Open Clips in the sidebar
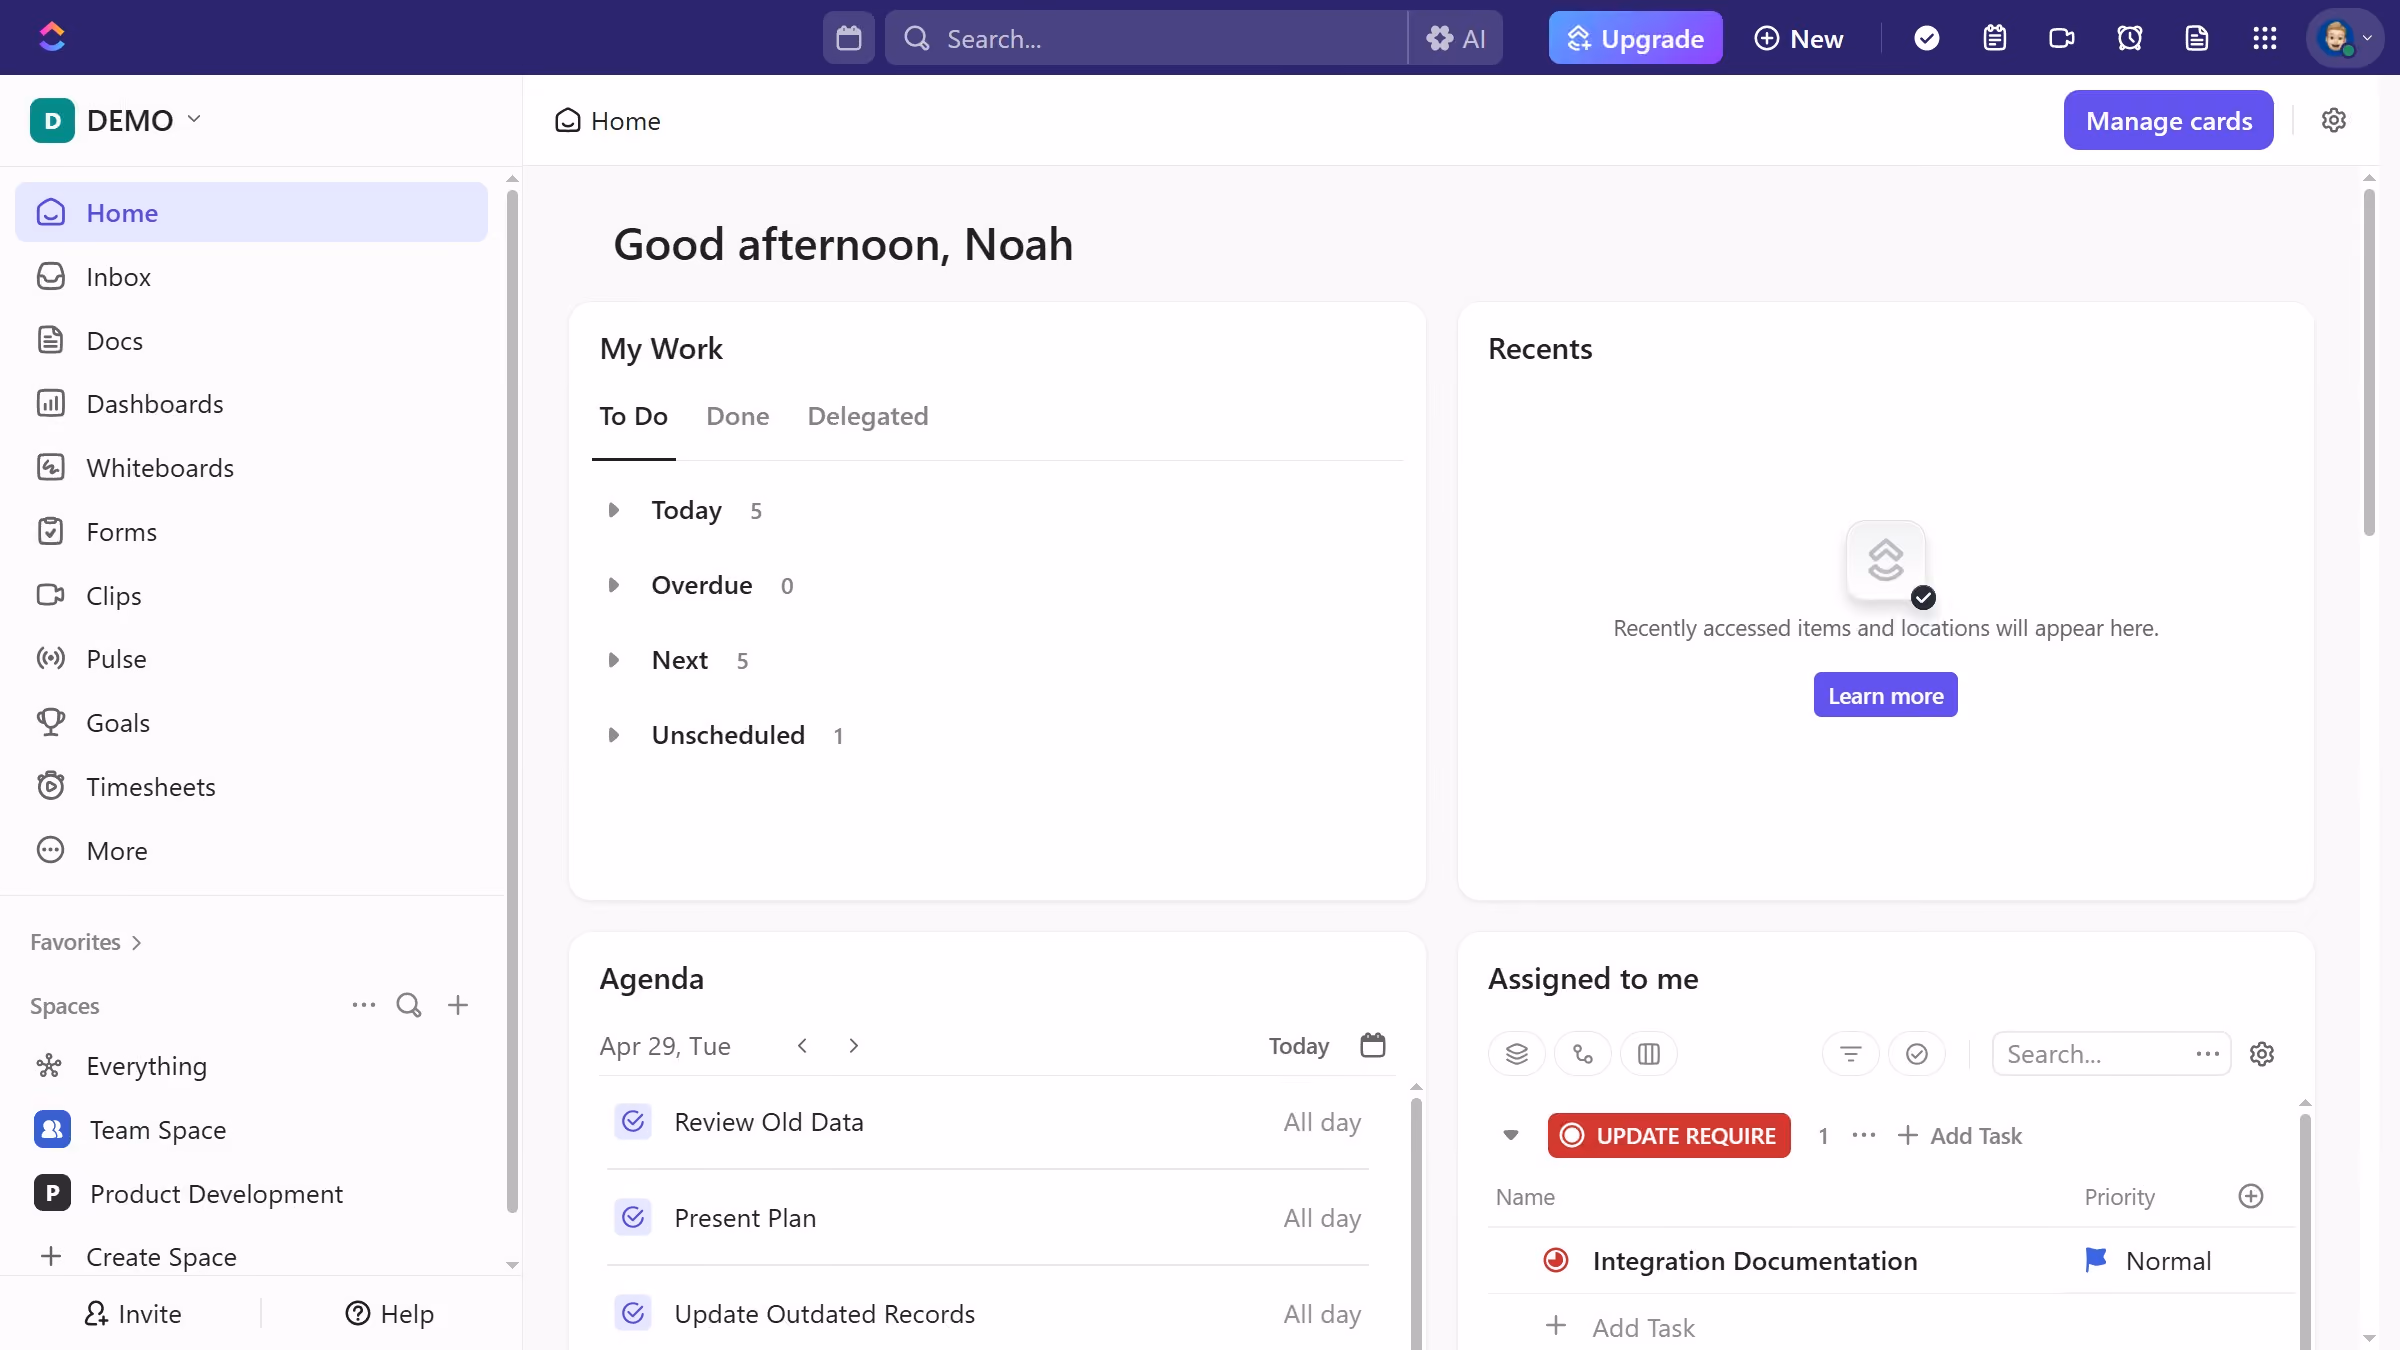The width and height of the screenshot is (2400, 1350). [x=251, y=595]
